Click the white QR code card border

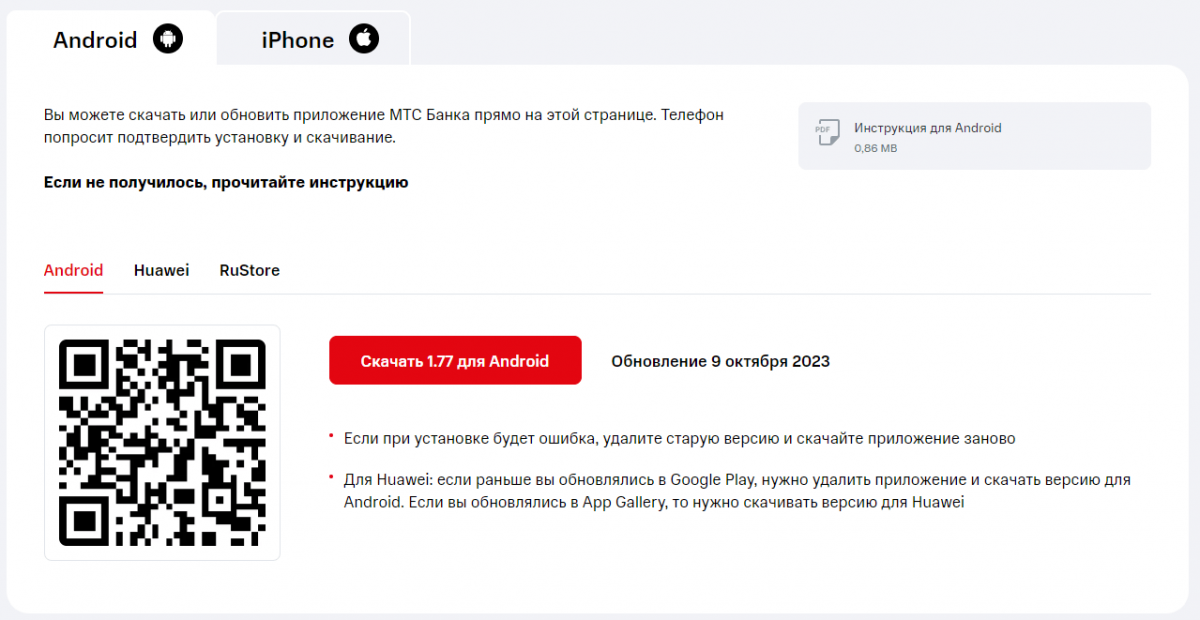pyautogui.click(x=162, y=443)
